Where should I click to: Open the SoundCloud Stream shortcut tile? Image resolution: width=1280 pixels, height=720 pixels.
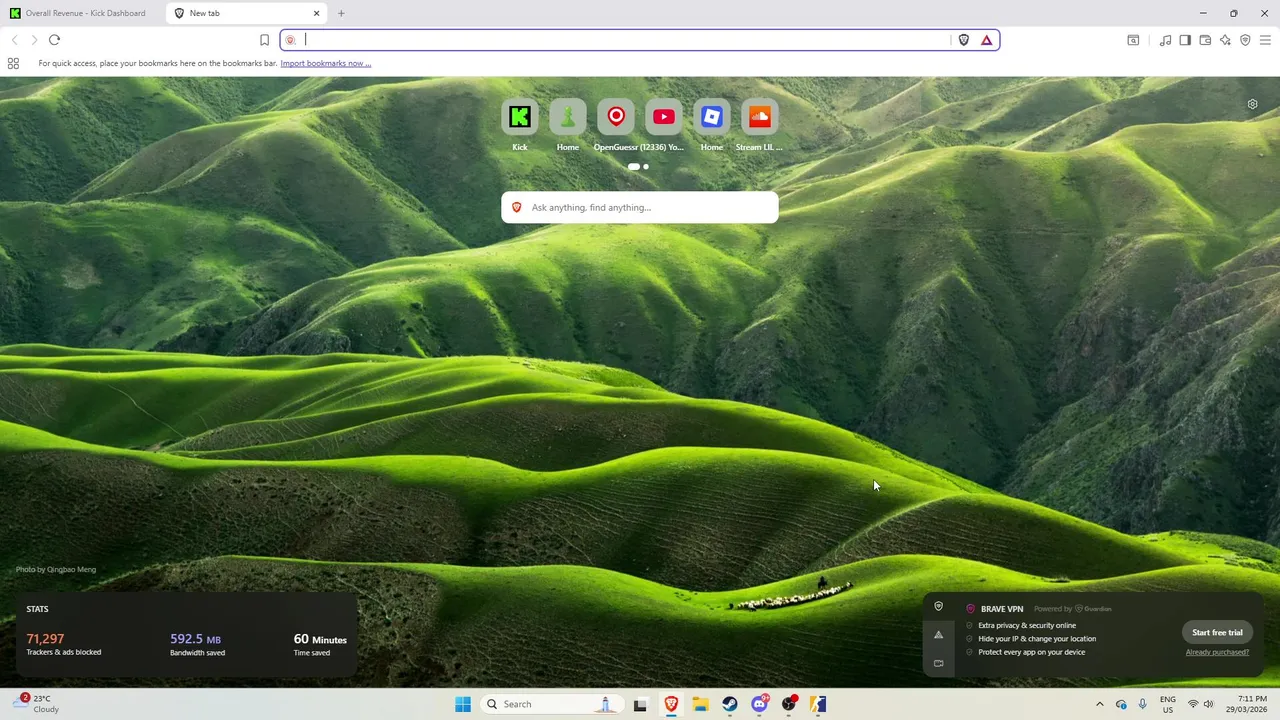760,117
